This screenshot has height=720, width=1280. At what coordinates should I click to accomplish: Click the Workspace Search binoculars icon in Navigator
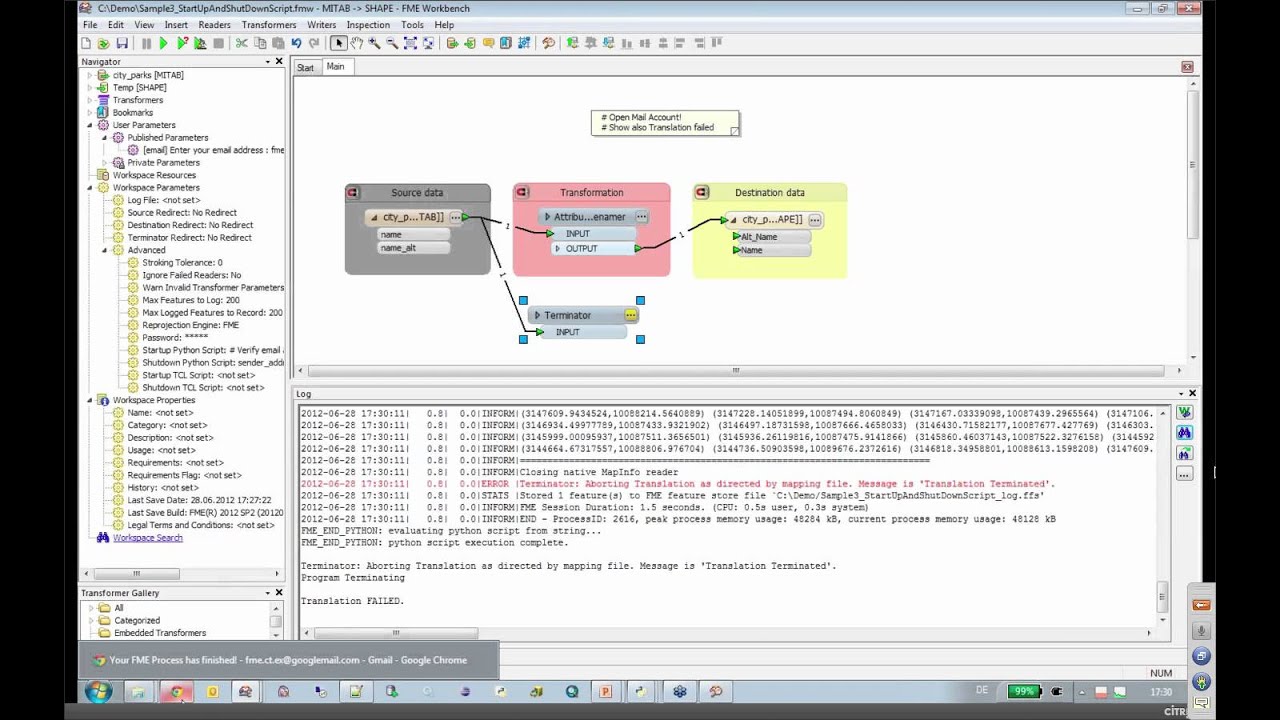[102, 538]
